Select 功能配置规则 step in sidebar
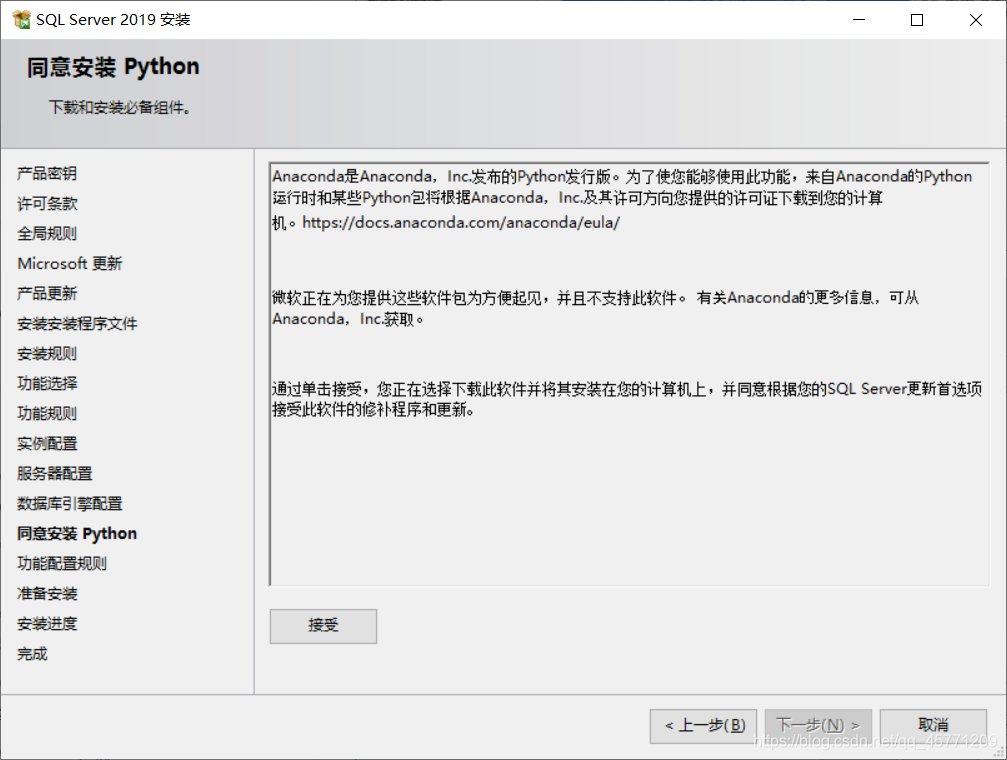The width and height of the screenshot is (1007, 760). tap(62, 563)
